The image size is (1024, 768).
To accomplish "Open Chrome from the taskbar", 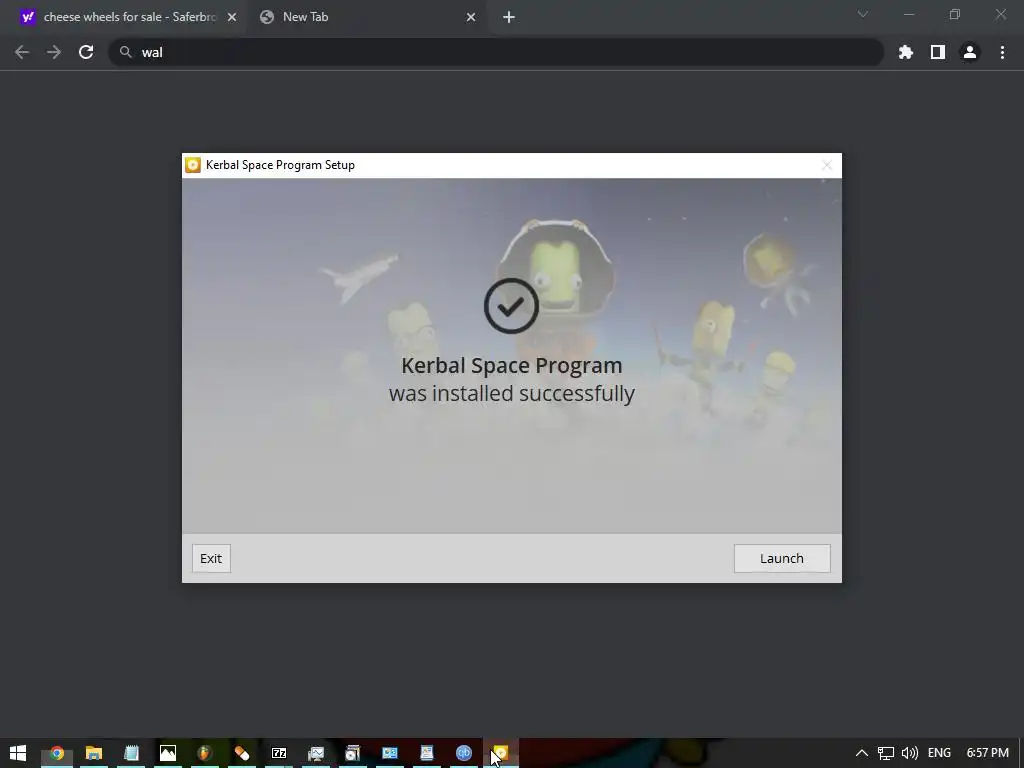I will tap(57, 753).
